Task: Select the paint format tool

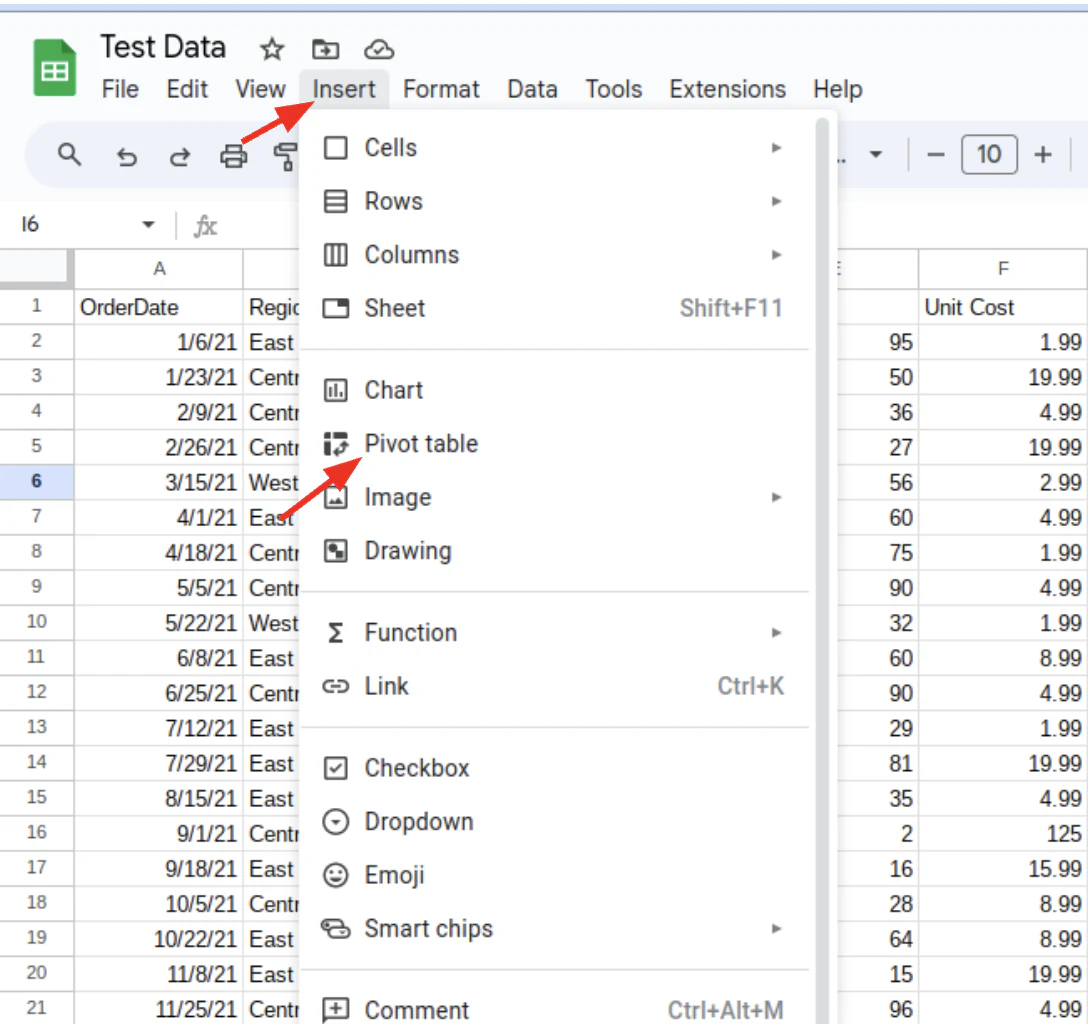Action: coord(285,156)
